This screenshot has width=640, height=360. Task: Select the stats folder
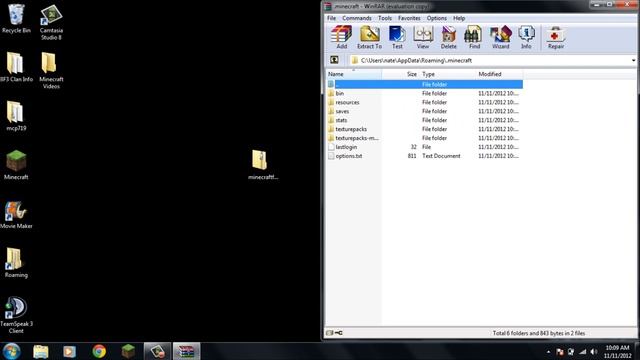[424, 120]
